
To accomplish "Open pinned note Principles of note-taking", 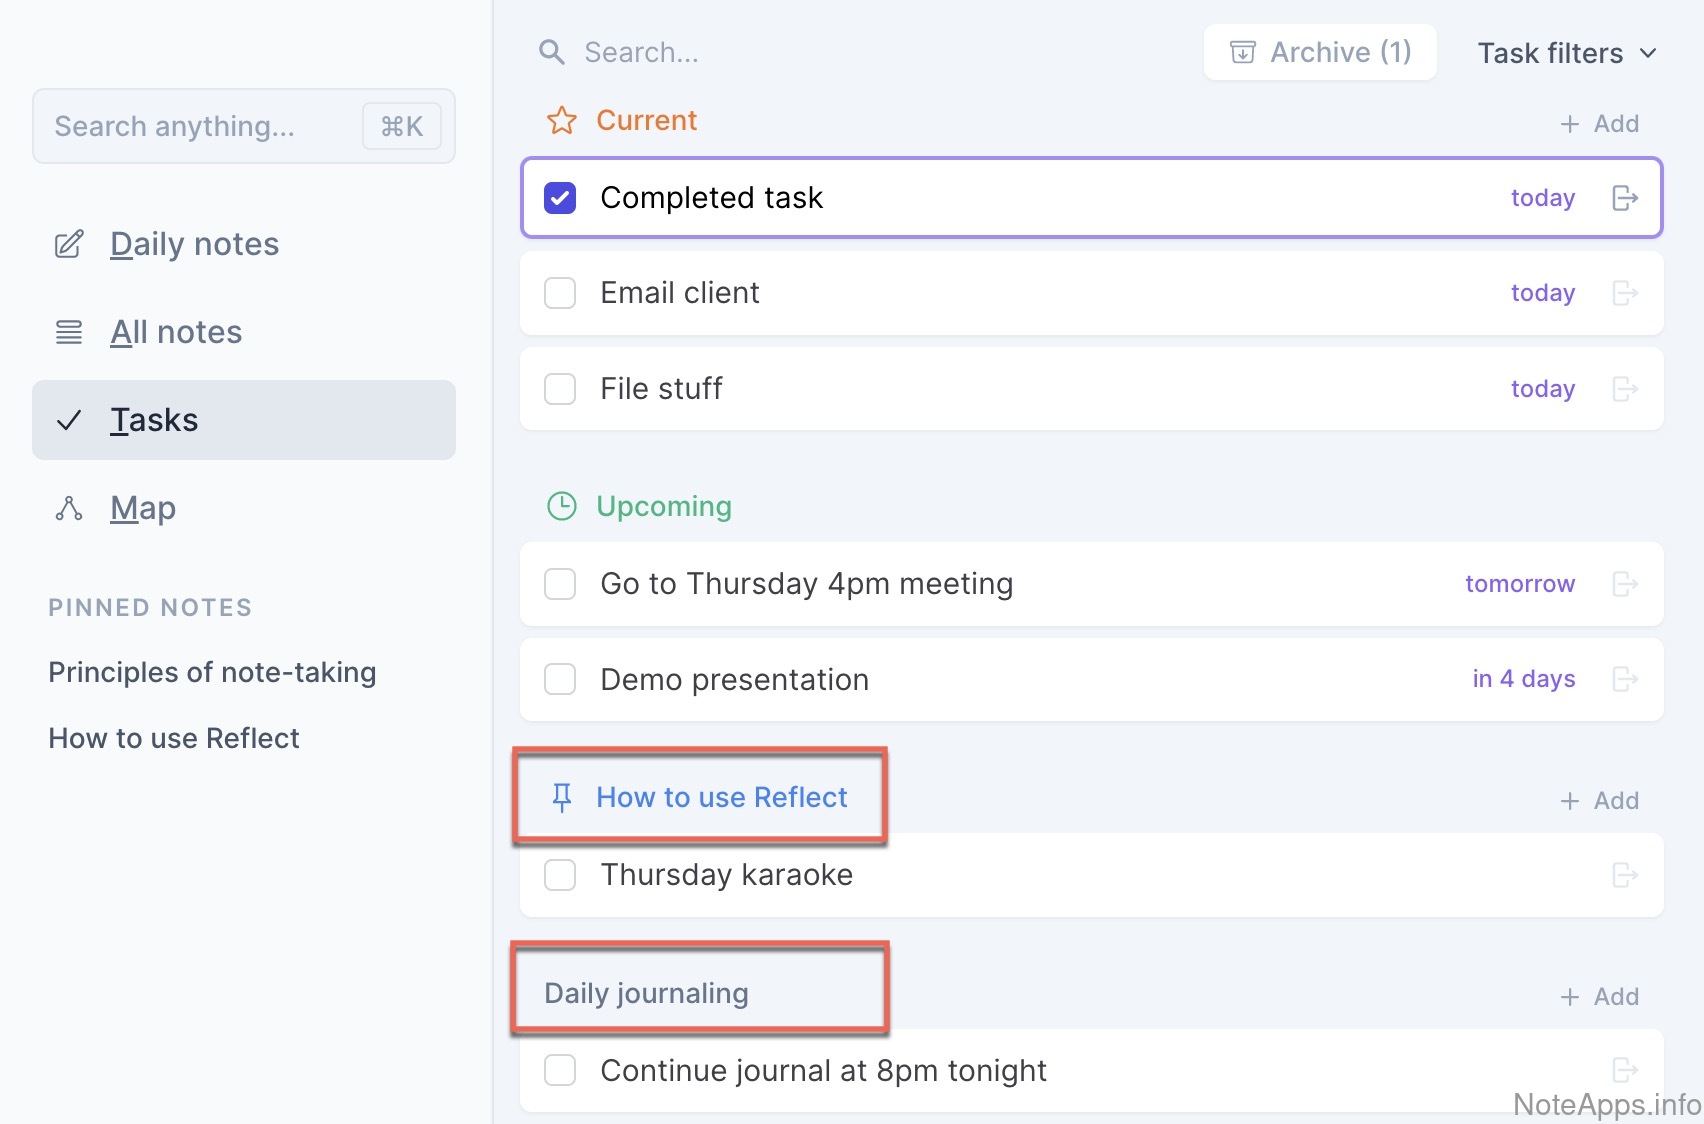I will [x=212, y=672].
